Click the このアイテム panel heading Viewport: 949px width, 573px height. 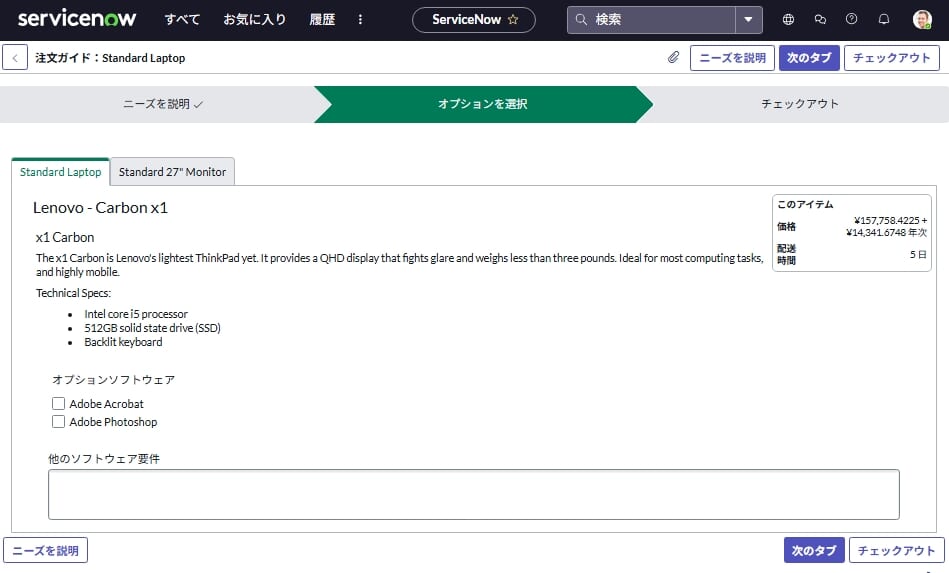pos(805,205)
